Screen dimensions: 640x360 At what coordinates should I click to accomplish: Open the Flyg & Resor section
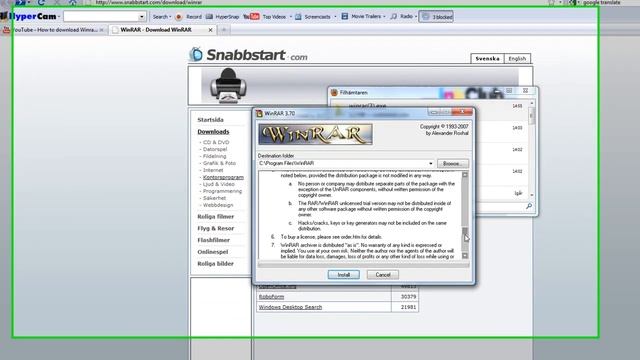point(216,228)
